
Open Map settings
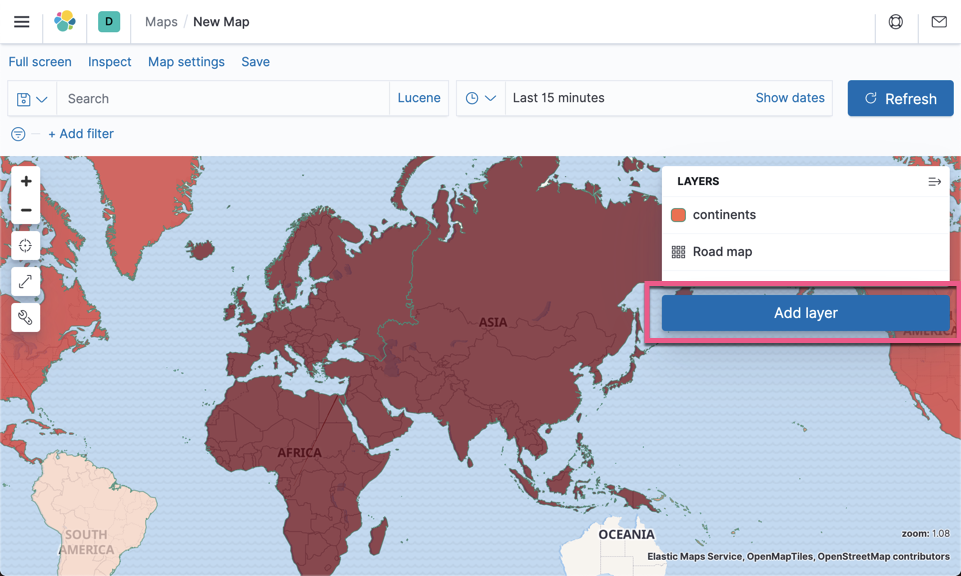[x=186, y=62]
